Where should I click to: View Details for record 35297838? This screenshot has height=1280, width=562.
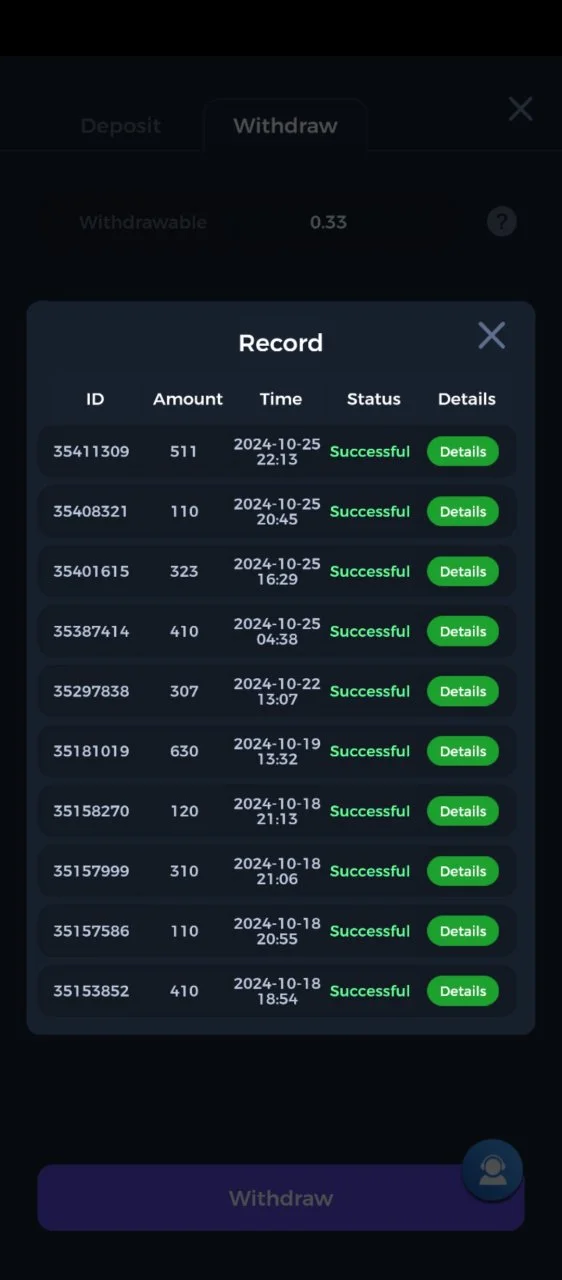coord(463,691)
